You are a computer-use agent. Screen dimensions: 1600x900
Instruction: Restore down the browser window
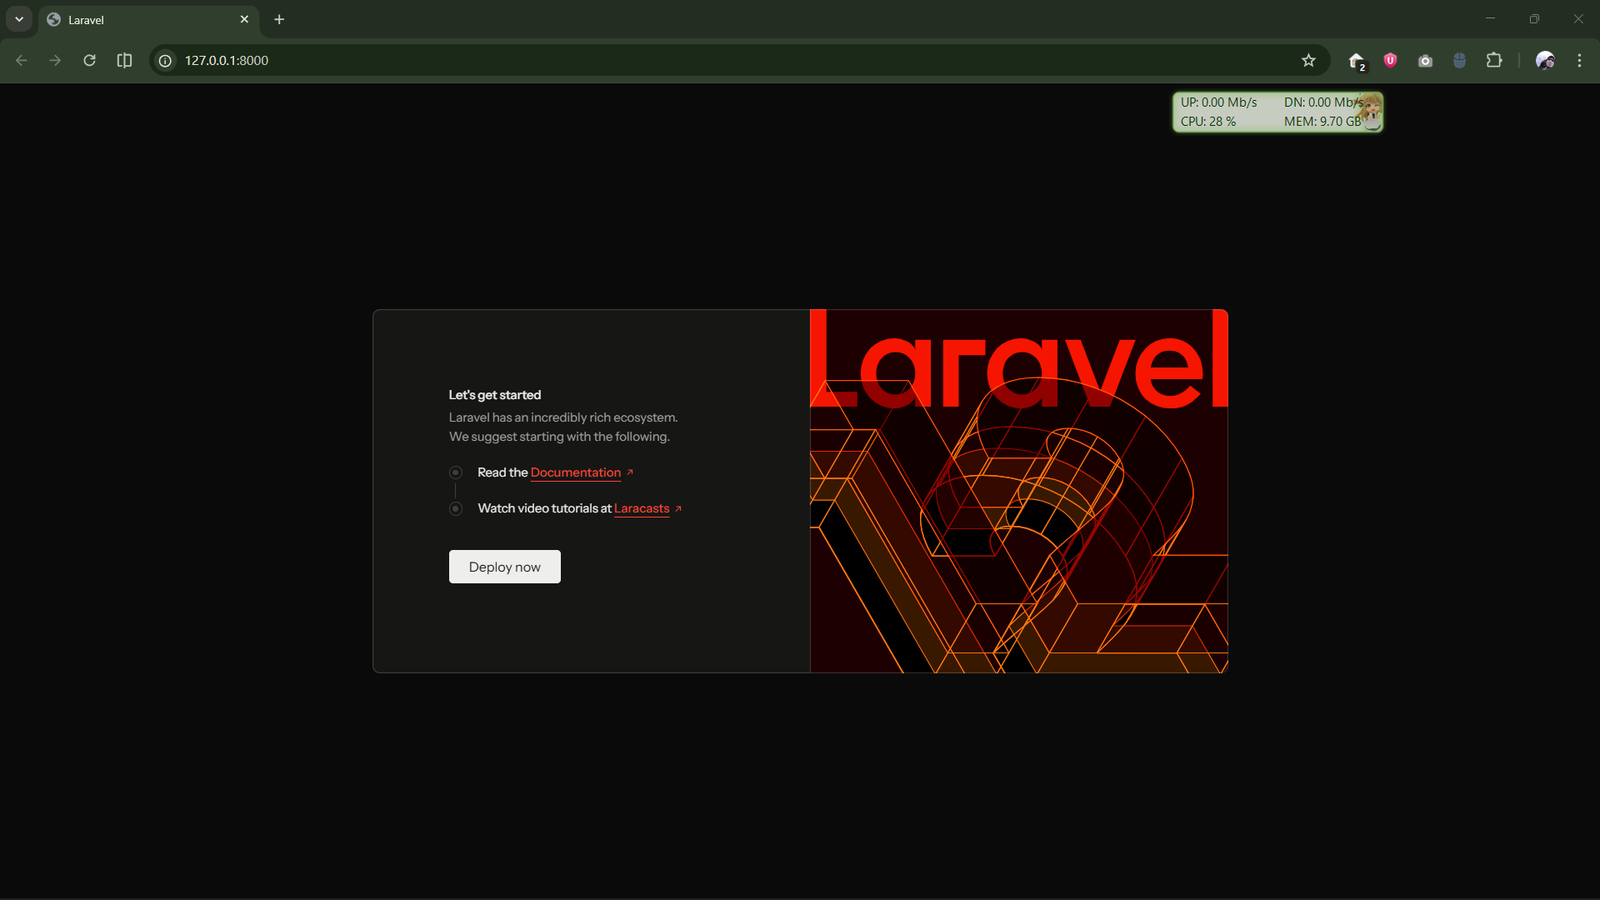tap(1534, 19)
